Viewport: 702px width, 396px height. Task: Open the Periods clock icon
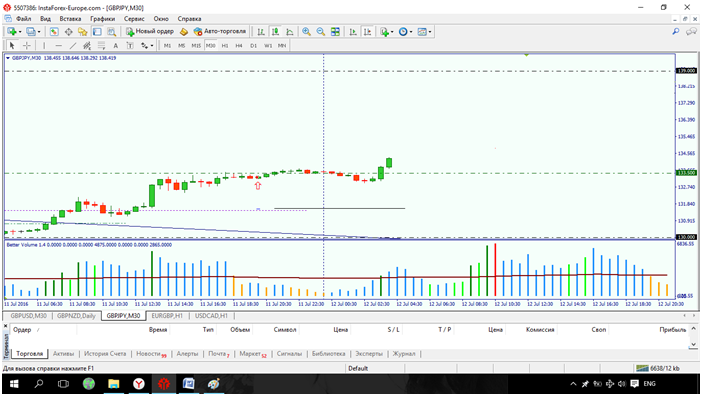pos(403,32)
